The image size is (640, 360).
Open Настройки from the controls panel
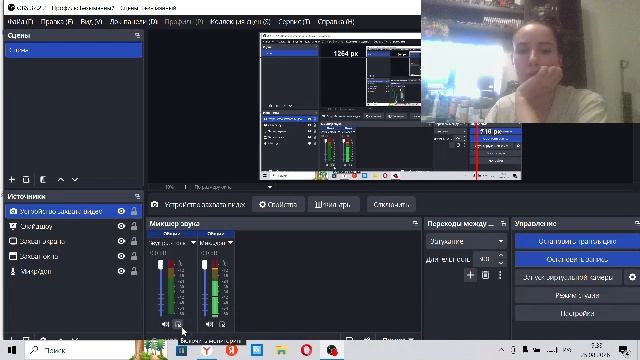click(577, 313)
